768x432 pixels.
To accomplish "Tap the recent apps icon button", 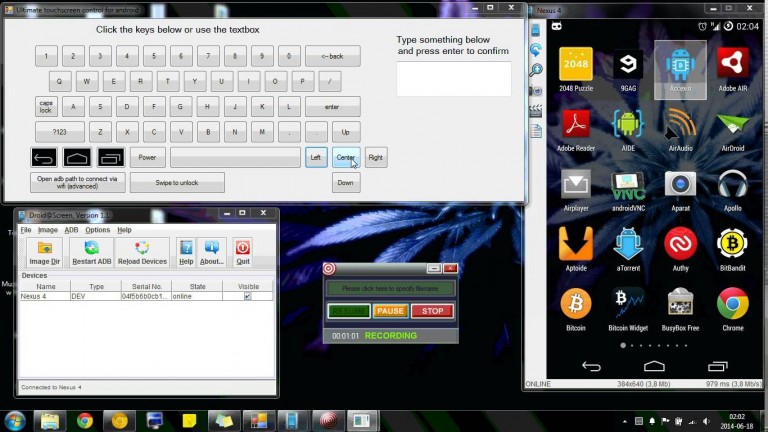I will coord(110,157).
